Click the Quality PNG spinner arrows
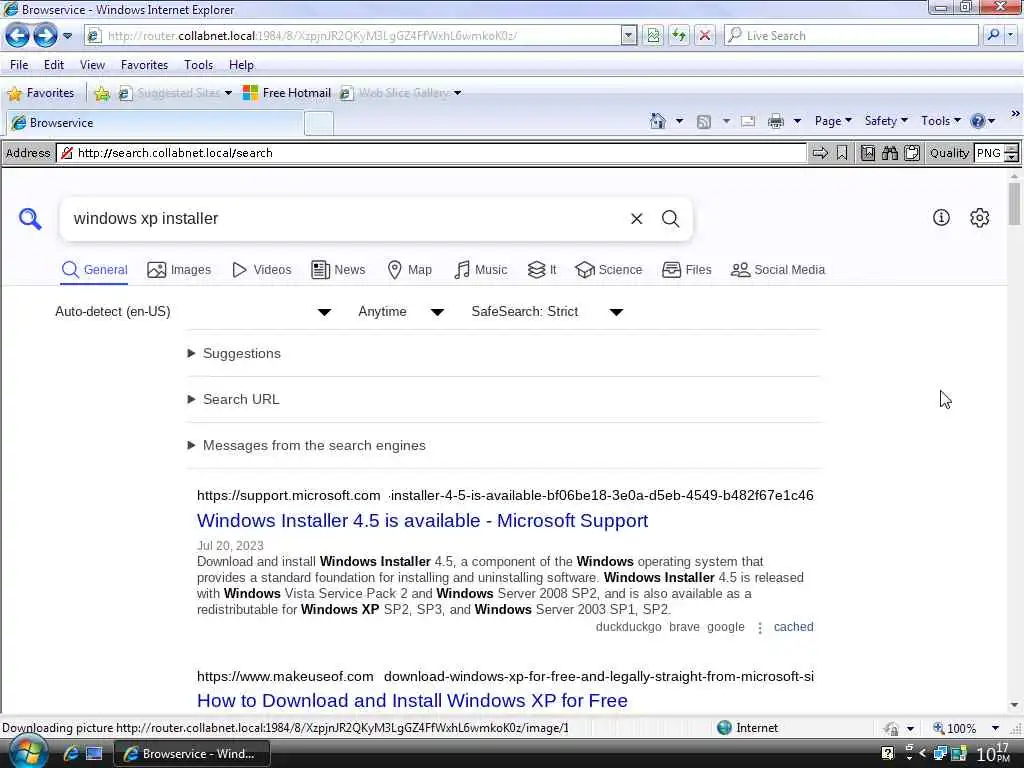Viewport: 1024px width, 768px height. pyautogui.click(x=1011, y=153)
